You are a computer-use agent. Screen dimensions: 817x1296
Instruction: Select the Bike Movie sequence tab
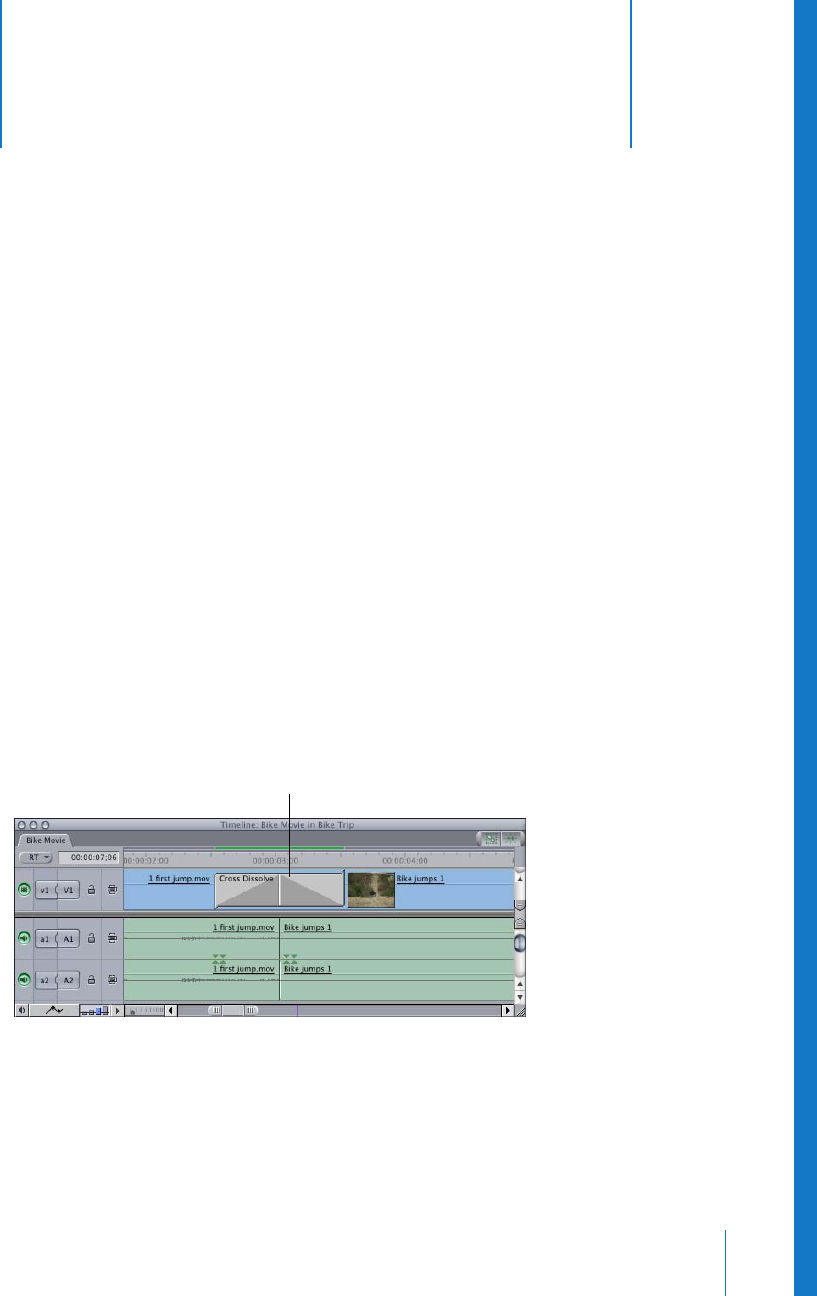43,841
